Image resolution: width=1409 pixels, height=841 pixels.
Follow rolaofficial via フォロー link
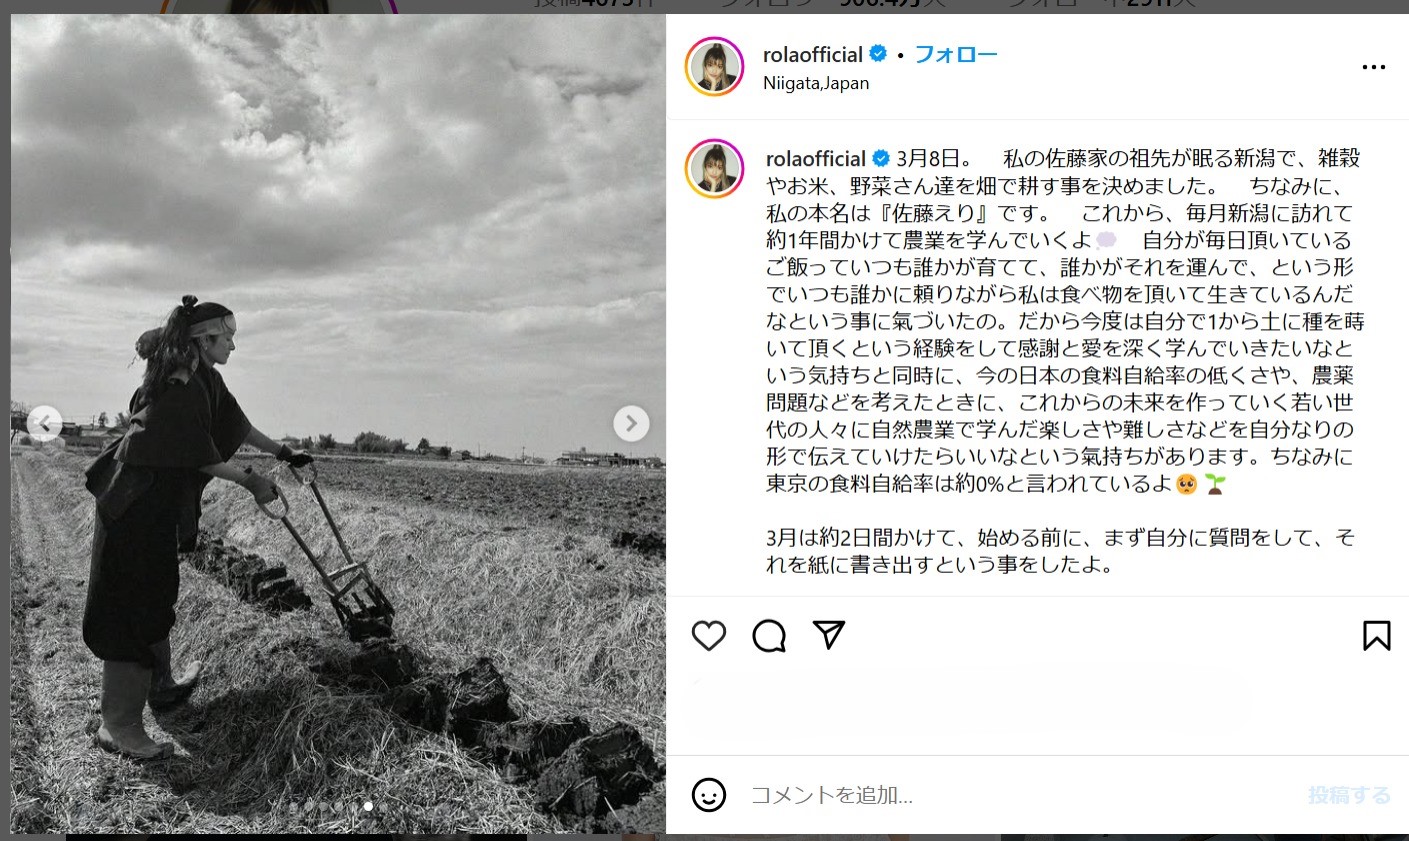click(956, 54)
